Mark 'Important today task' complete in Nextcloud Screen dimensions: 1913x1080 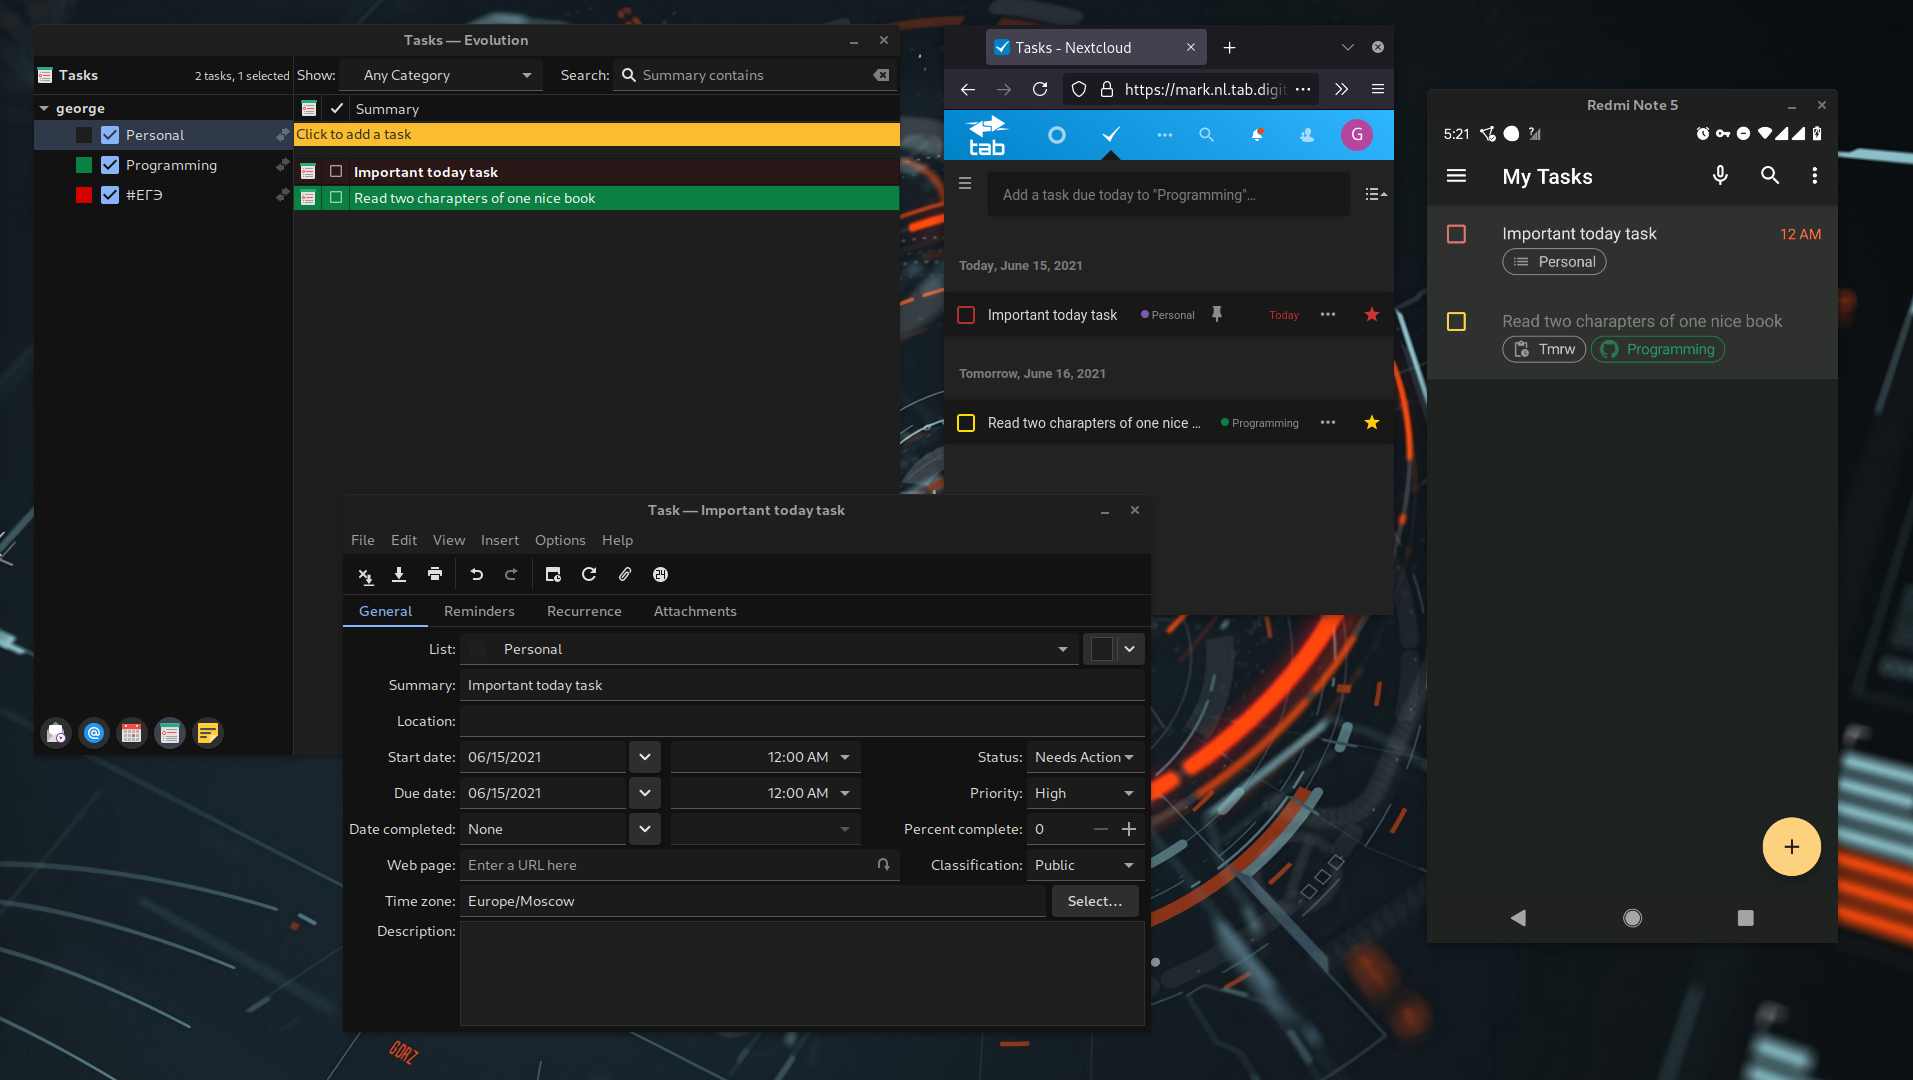(965, 314)
